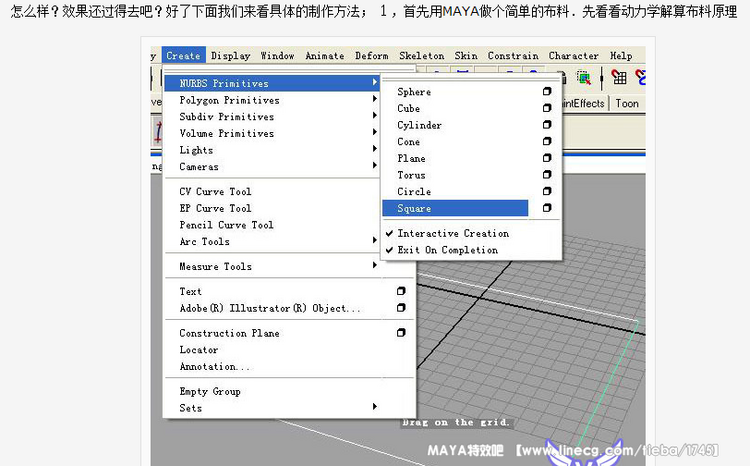This screenshot has width=750, height=466.
Task: Open the Help menu
Action: pyautogui.click(x=621, y=55)
